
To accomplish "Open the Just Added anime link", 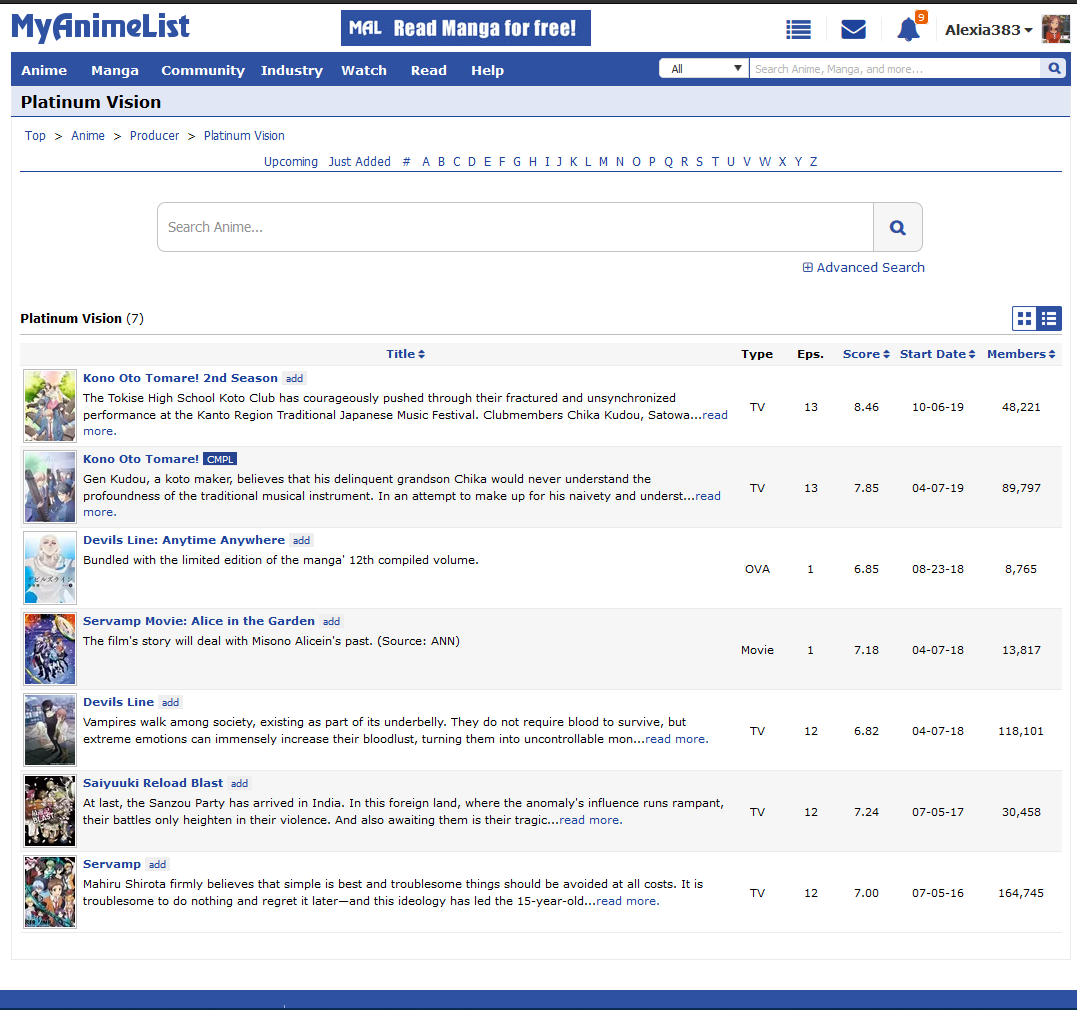I will click(359, 161).
